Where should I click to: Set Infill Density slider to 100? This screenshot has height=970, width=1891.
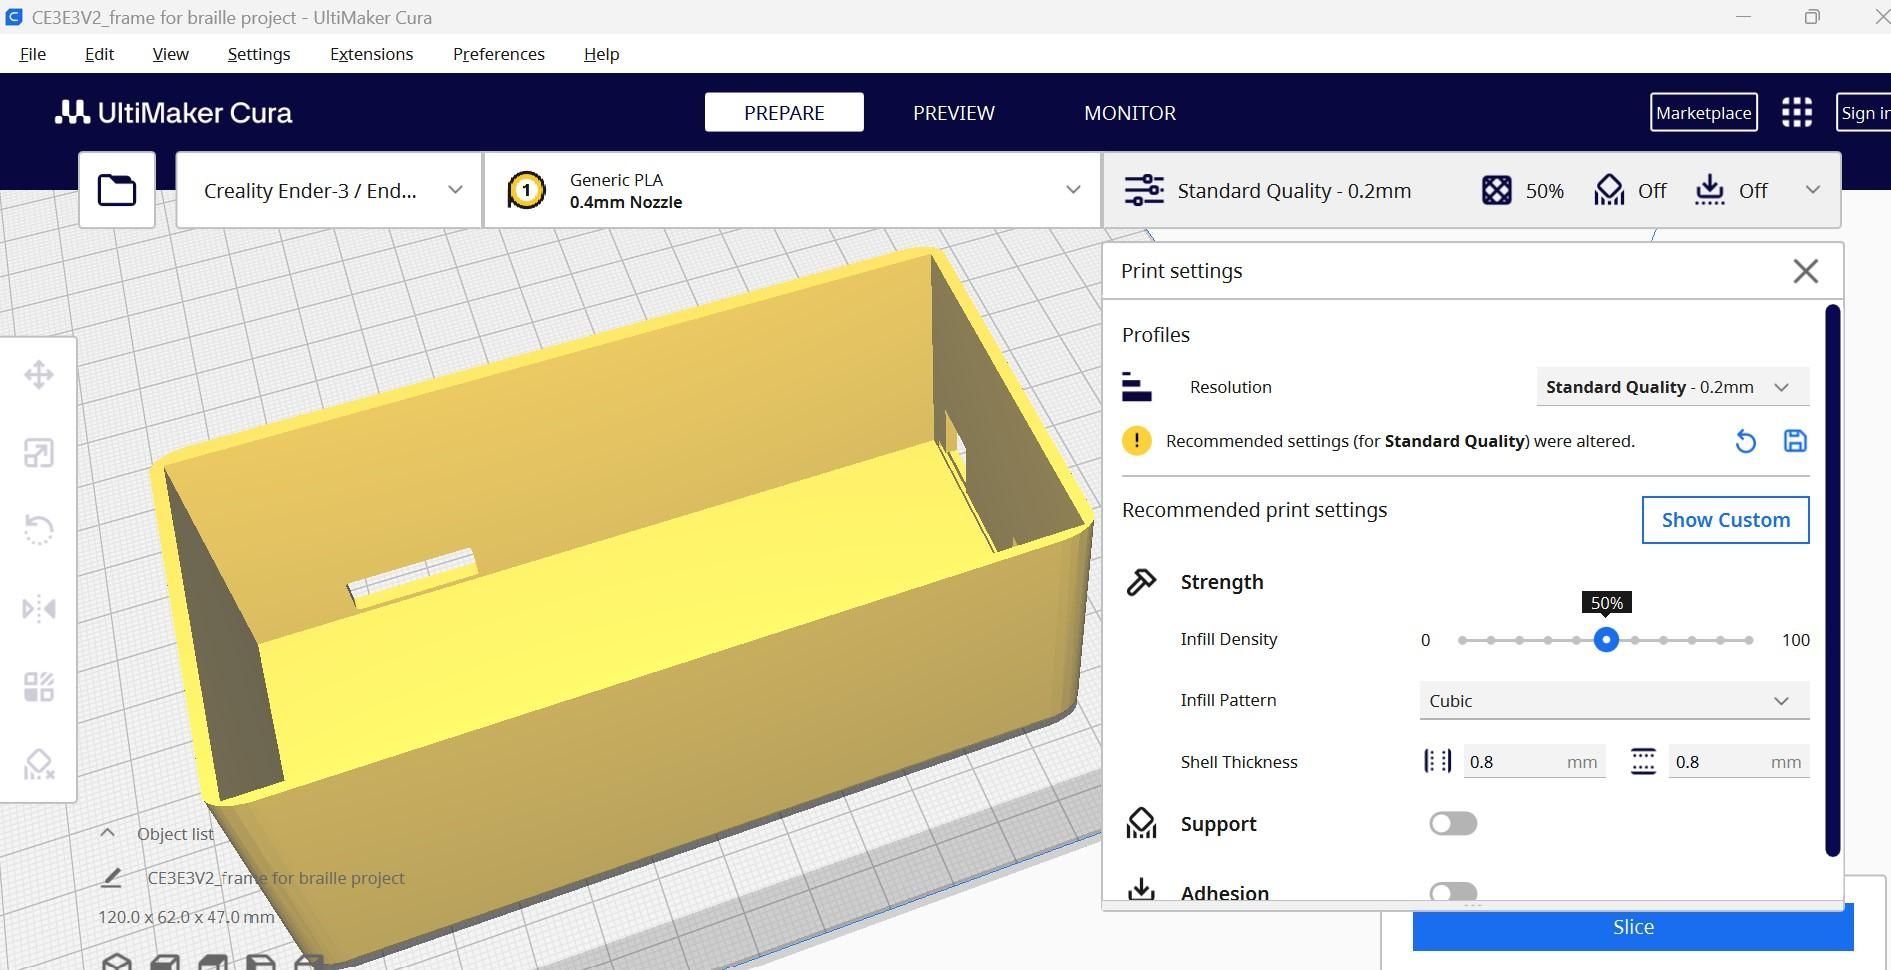(1750, 640)
